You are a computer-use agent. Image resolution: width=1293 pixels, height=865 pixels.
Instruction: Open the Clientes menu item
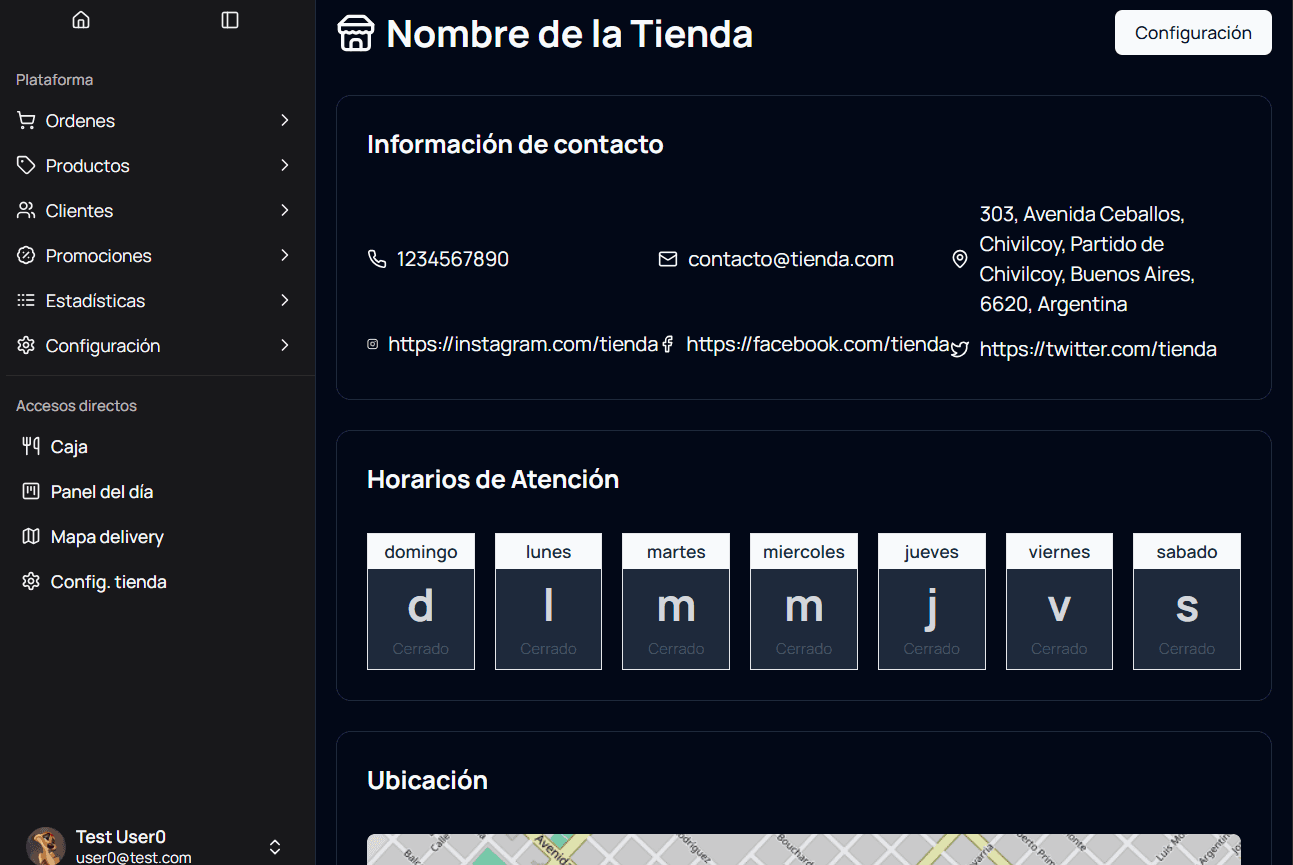[157, 211]
